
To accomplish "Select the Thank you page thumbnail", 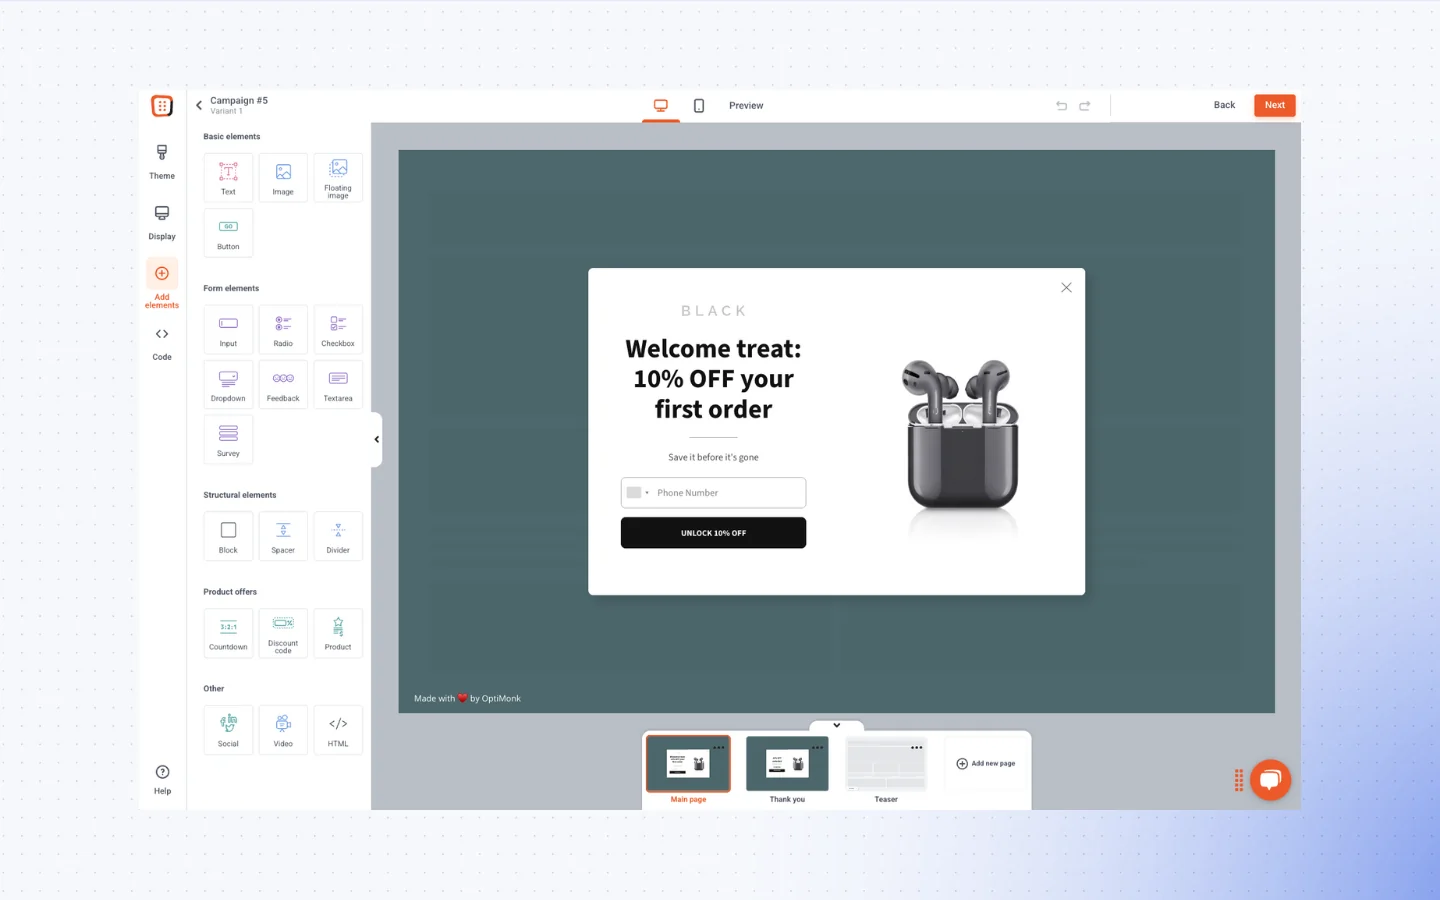I will point(787,764).
